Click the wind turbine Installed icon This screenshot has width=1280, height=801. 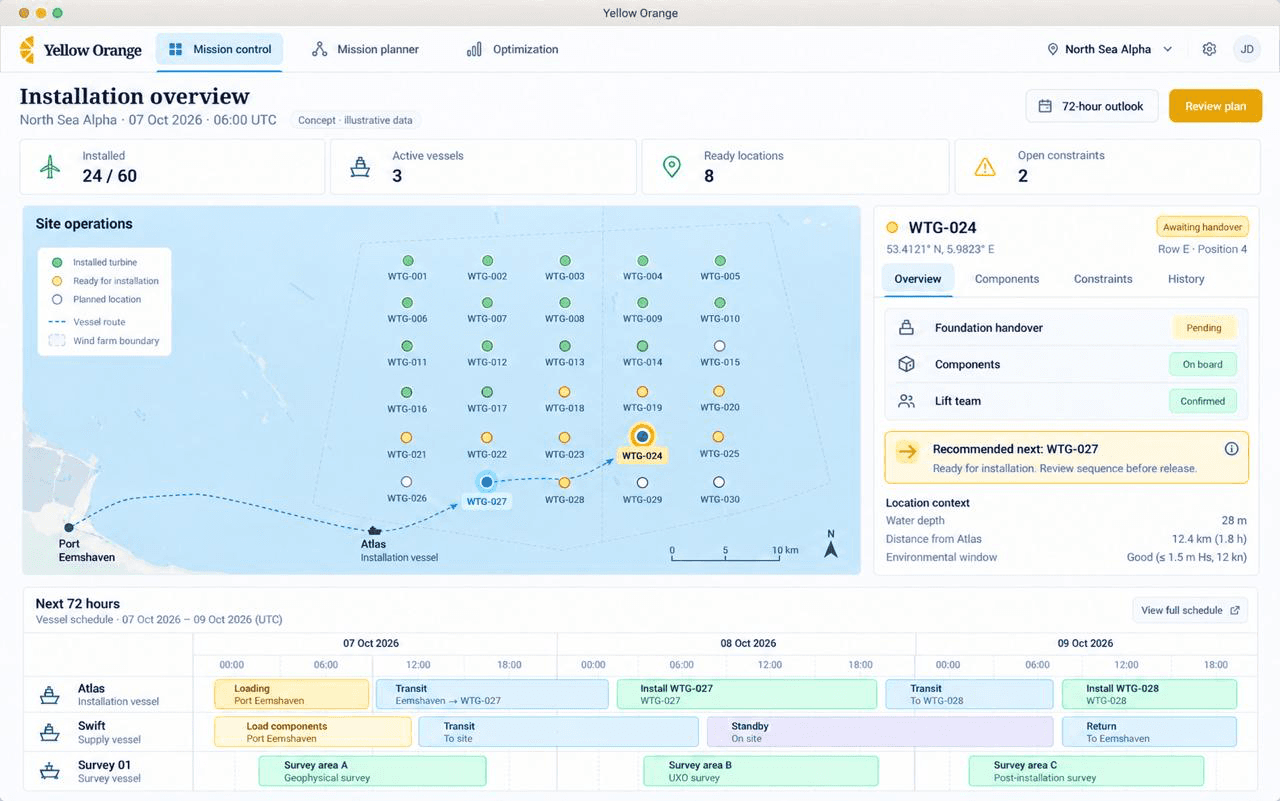pos(50,166)
